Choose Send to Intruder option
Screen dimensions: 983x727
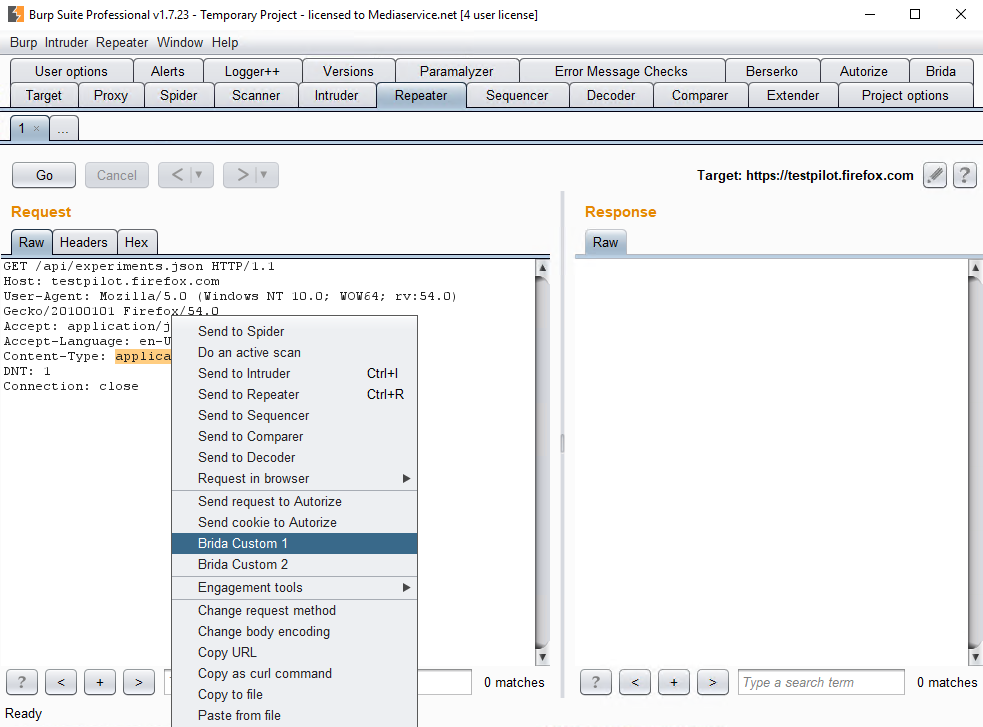click(244, 373)
